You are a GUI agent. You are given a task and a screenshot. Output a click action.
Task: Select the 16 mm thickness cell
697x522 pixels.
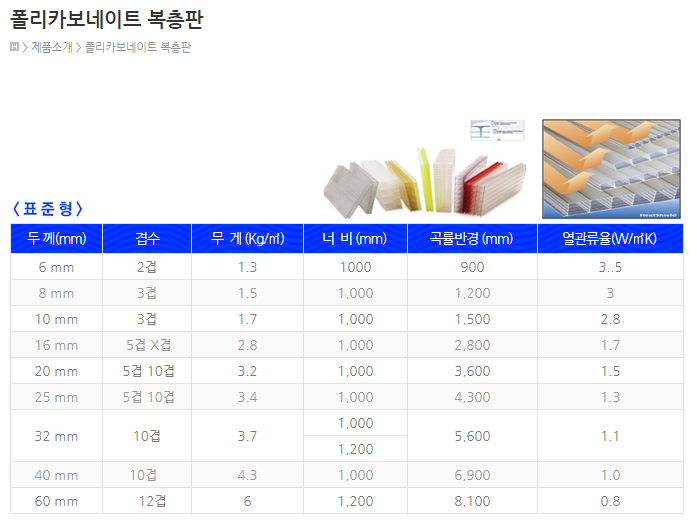pos(57,345)
